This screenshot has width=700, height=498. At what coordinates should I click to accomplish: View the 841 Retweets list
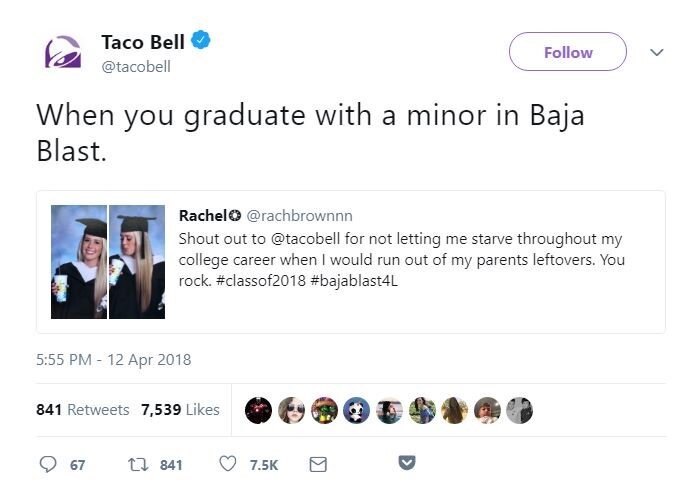tap(82, 409)
